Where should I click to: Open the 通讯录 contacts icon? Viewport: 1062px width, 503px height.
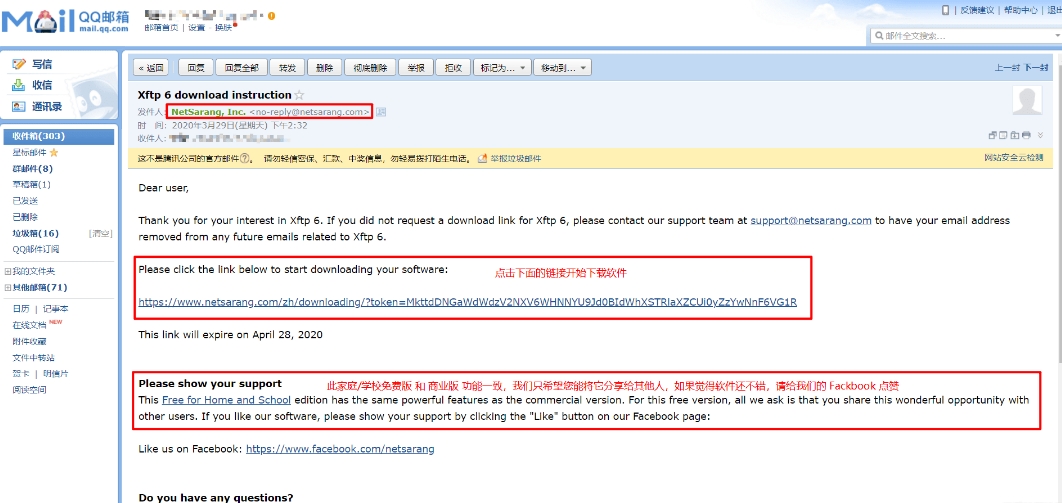tap(19, 106)
